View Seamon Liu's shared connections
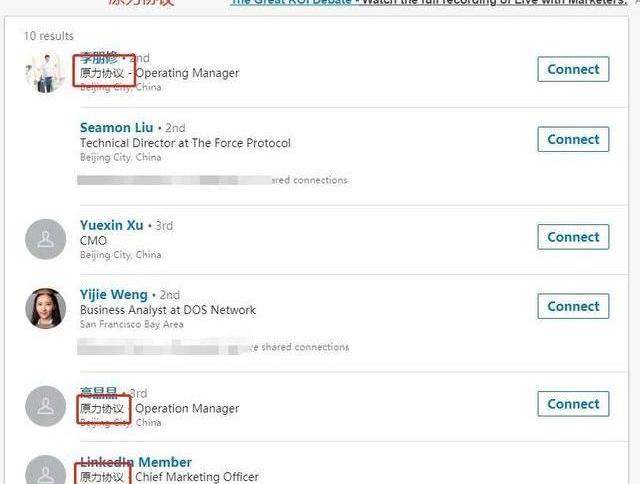 point(212,180)
